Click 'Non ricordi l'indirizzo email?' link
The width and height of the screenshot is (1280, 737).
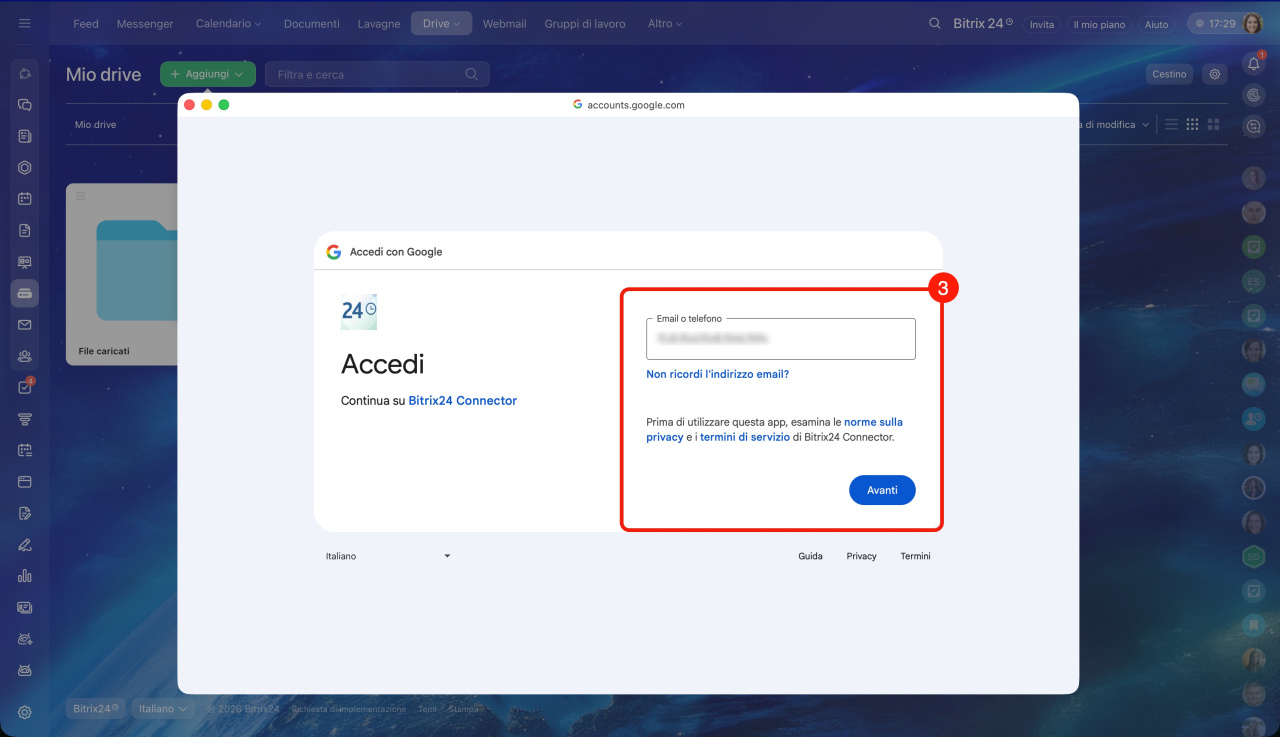[717, 374]
